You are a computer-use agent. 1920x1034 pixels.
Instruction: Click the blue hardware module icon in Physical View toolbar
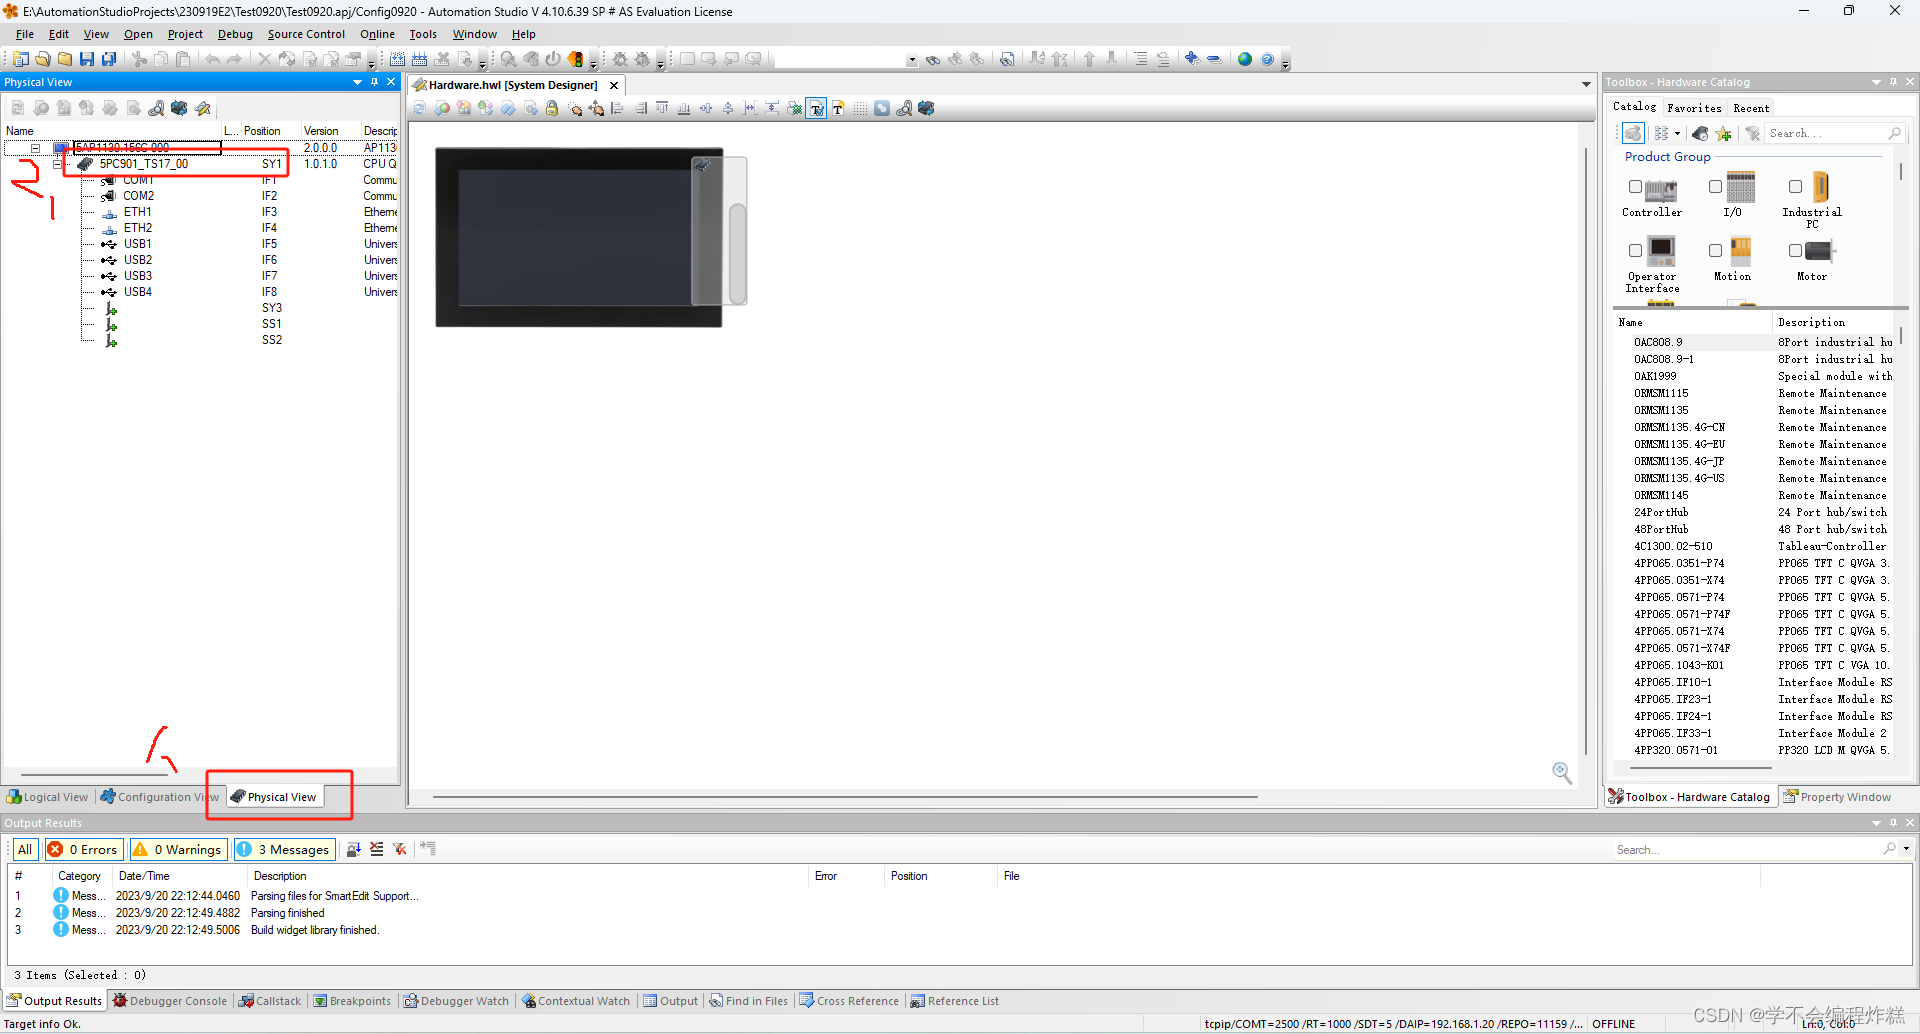point(180,108)
